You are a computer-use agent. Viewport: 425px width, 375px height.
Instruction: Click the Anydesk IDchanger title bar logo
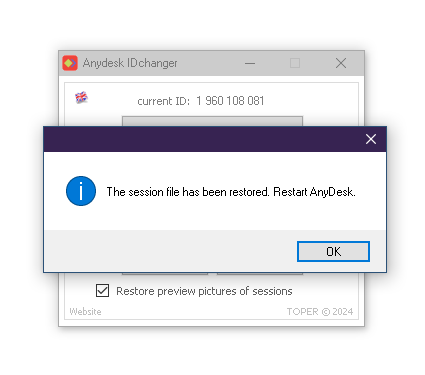coord(70,63)
